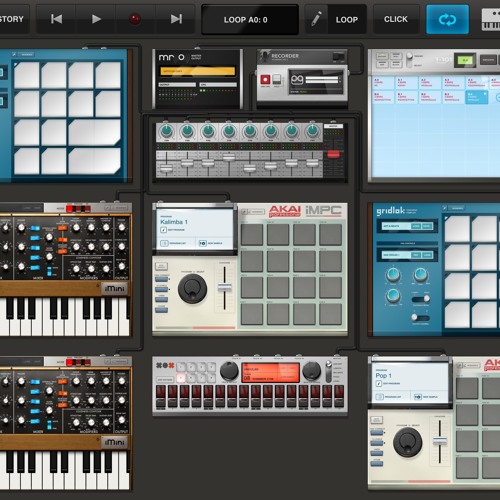Toggle the white hold switch beside Recorder's record button
The width and height of the screenshot is (500, 500).
[x=277, y=79]
